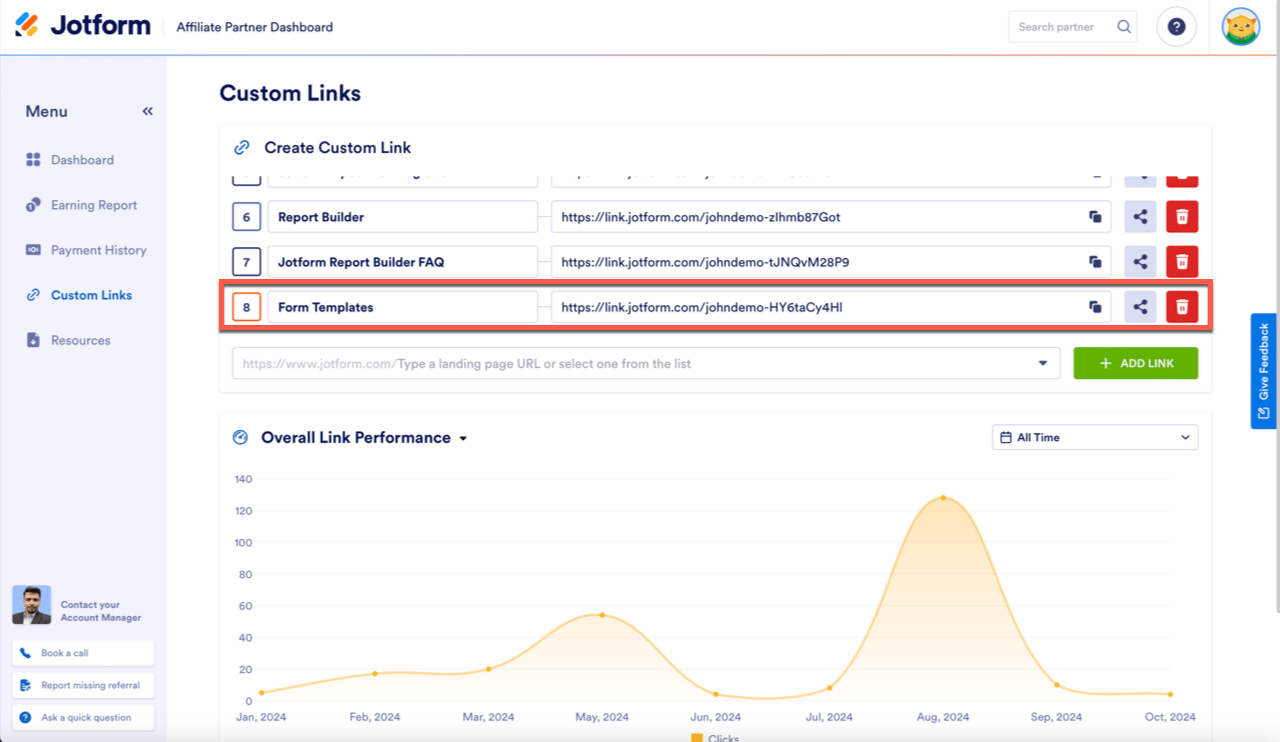
Task: Collapse the sidebar menu
Action: tap(148, 111)
